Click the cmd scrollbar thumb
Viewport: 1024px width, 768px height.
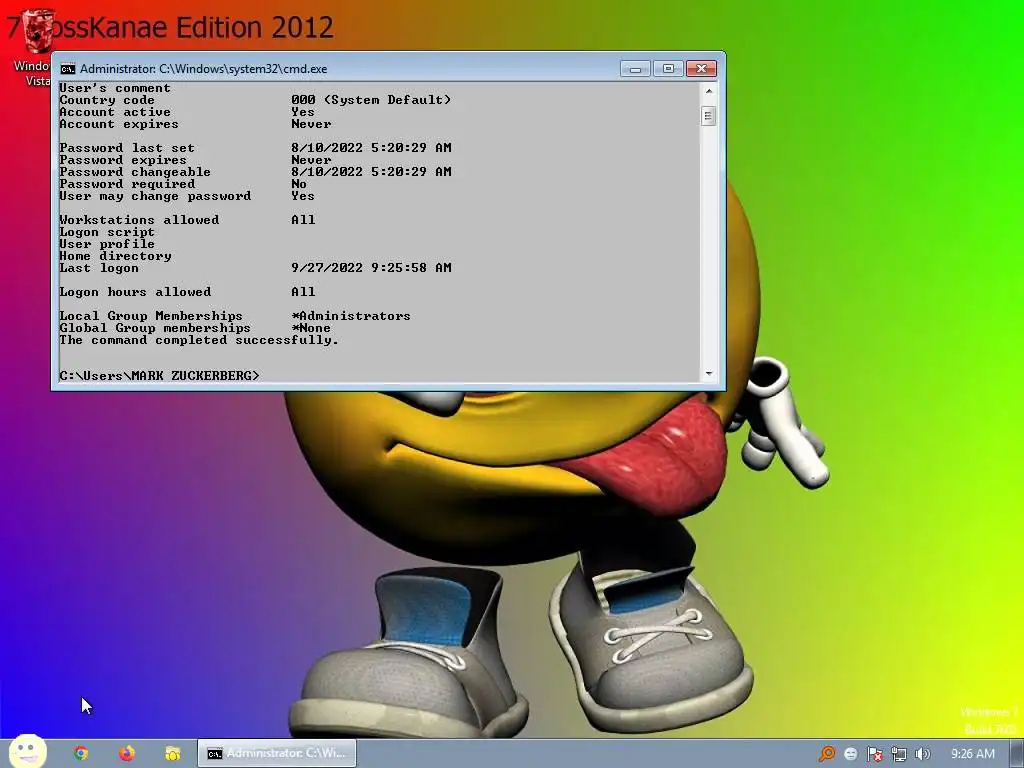pos(709,116)
